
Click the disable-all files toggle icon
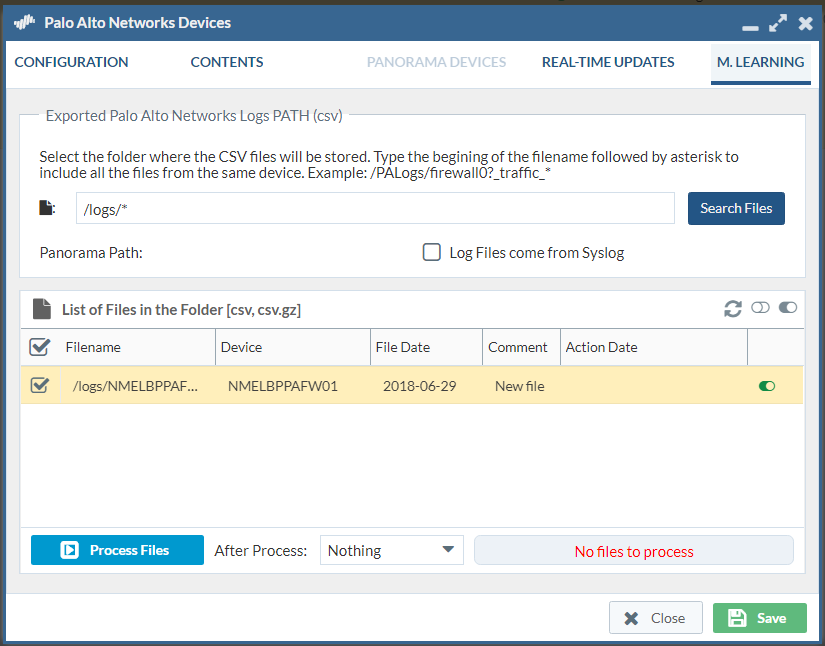click(x=760, y=308)
